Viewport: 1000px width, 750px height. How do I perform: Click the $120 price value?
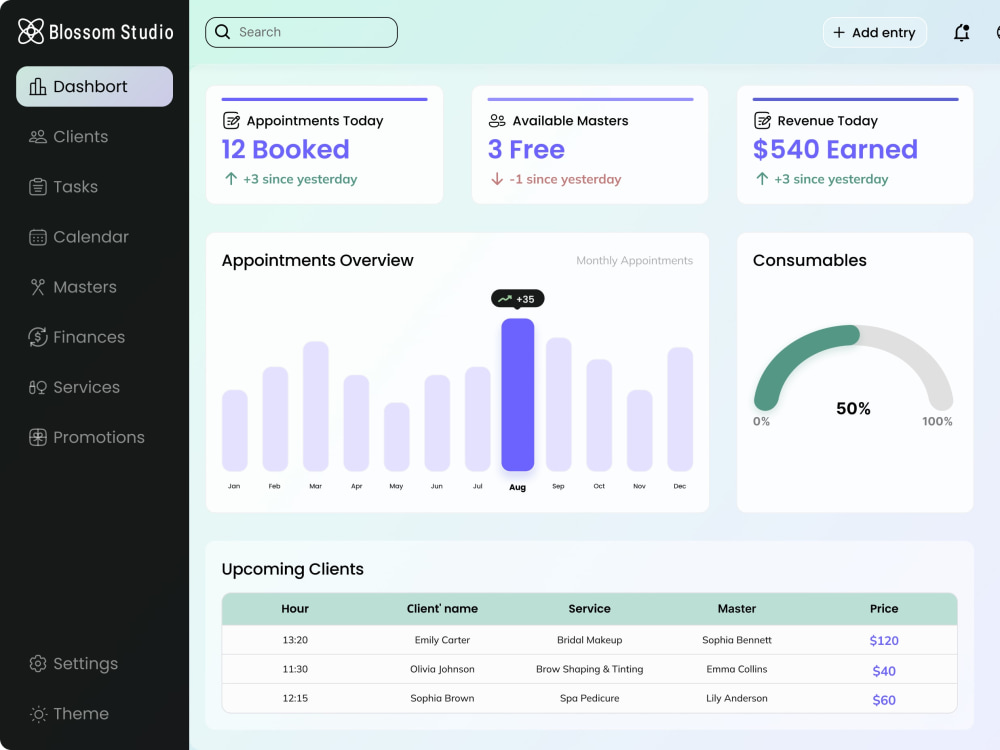(x=884, y=640)
